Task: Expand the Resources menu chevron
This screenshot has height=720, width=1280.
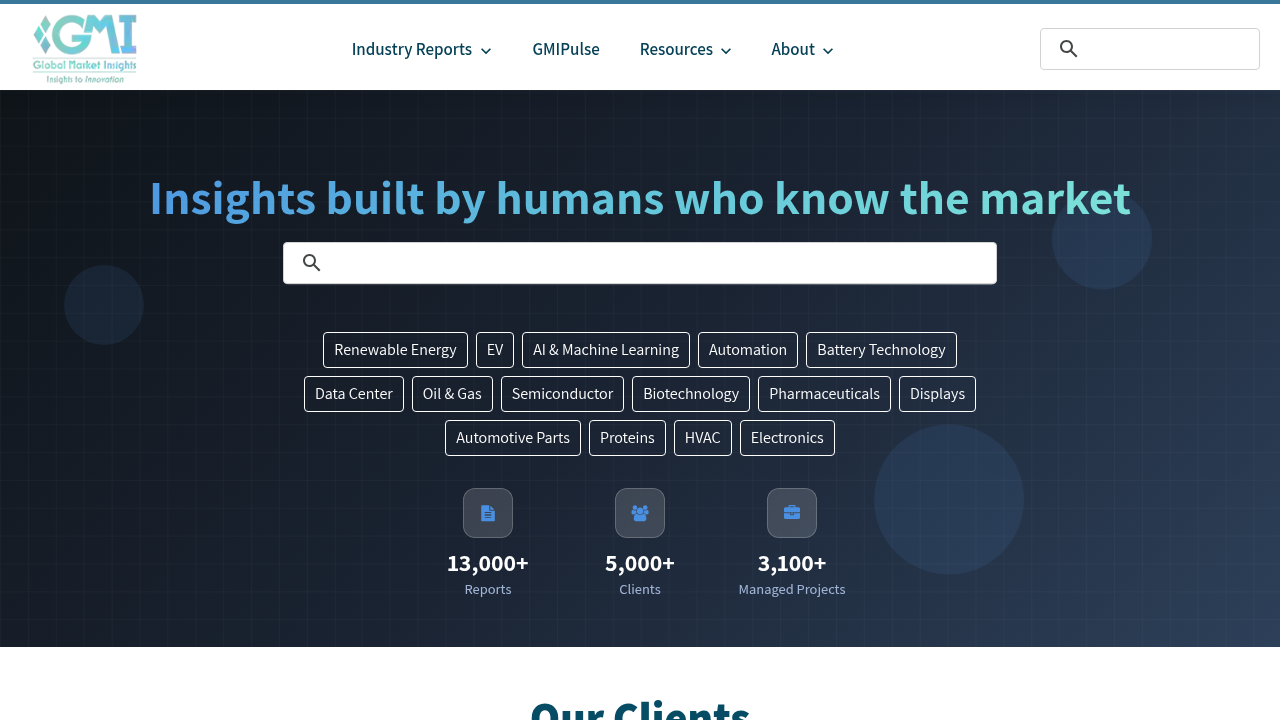Action: (x=726, y=51)
